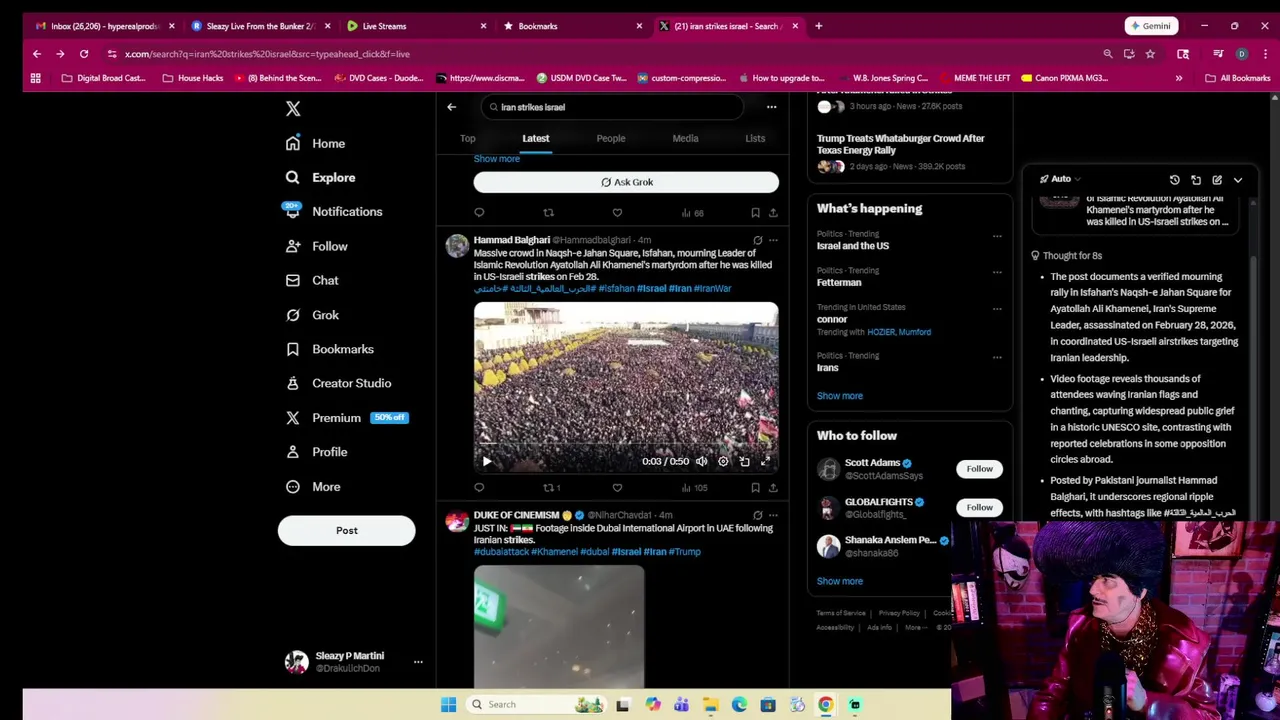Open the Dubai airport video thumbnail

[559, 627]
